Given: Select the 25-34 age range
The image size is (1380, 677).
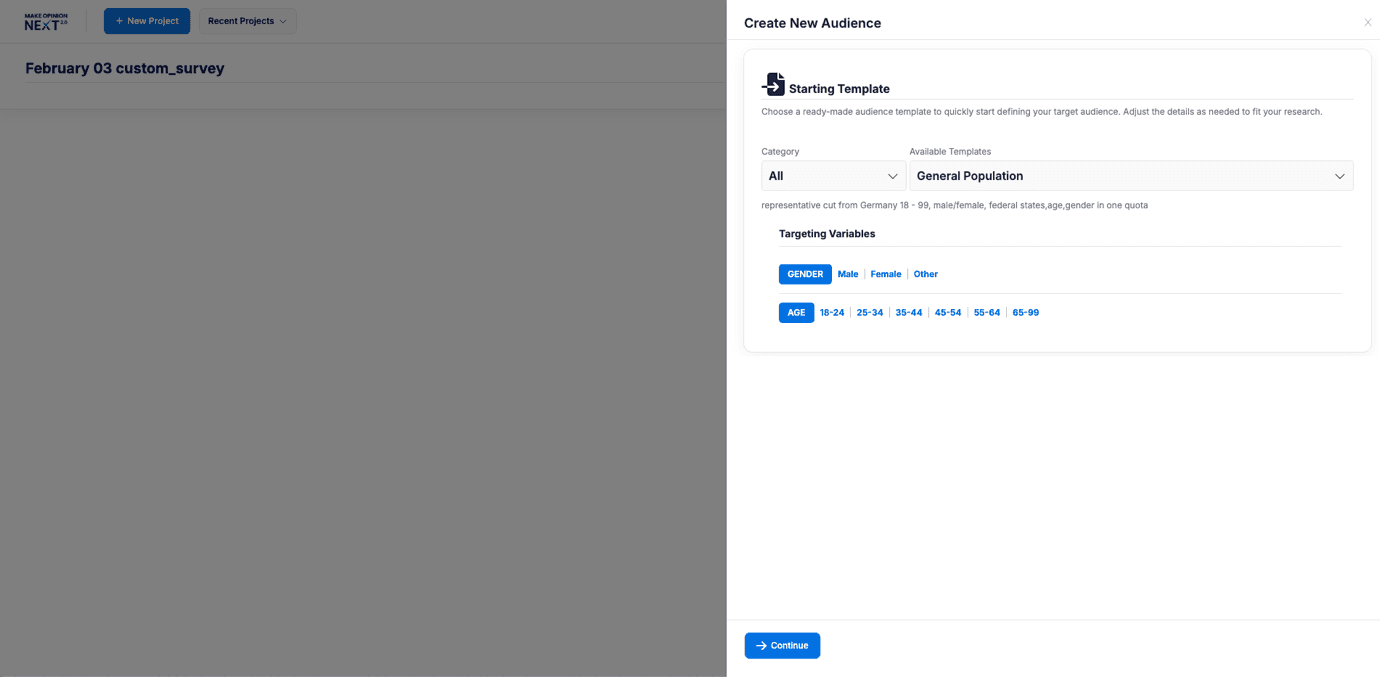Looking at the screenshot, I should click(870, 312).
